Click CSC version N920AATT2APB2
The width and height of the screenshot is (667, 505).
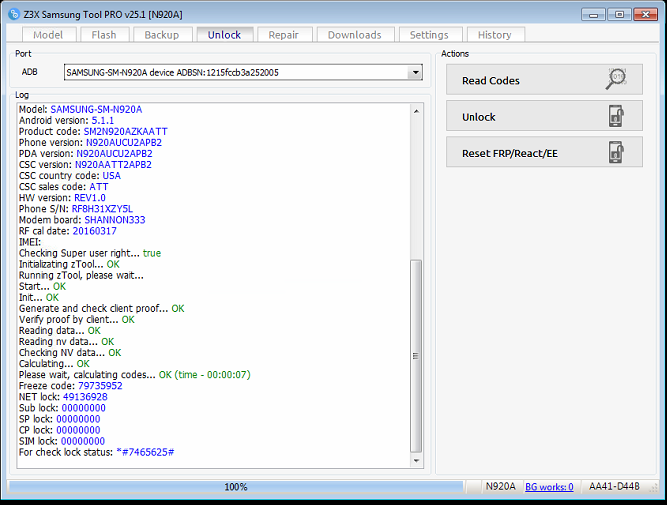point(113,165)
